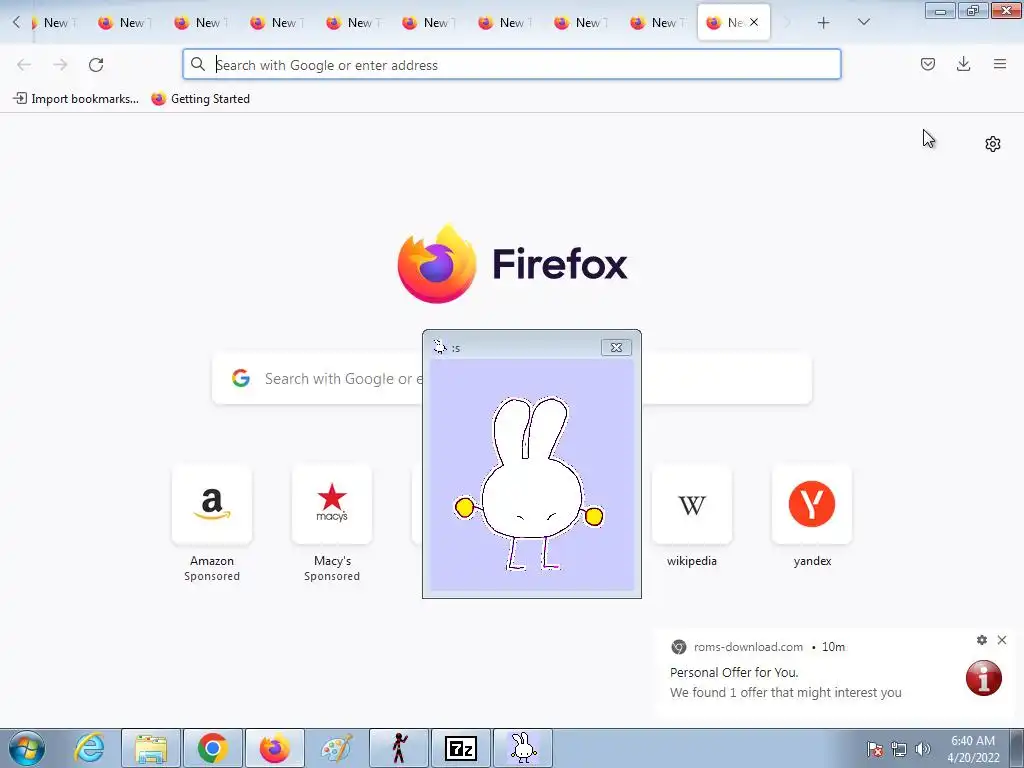Switch to the third New Tab
Screen dimensions: 1024x768
(x=200, y=23)
